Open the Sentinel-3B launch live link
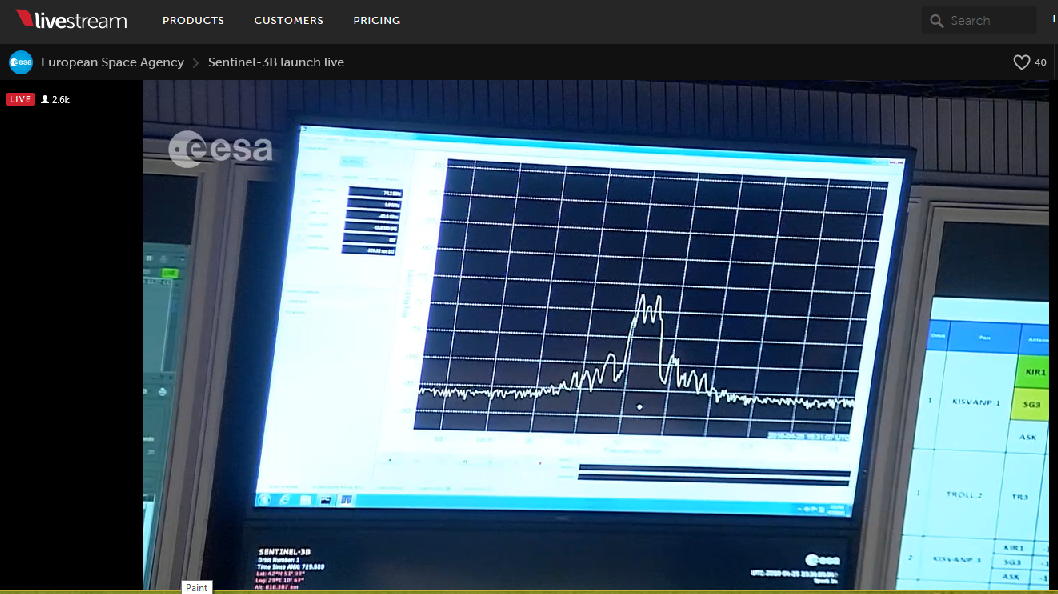Viewport: 1058px width, 594px height. [x=276, y=62]
